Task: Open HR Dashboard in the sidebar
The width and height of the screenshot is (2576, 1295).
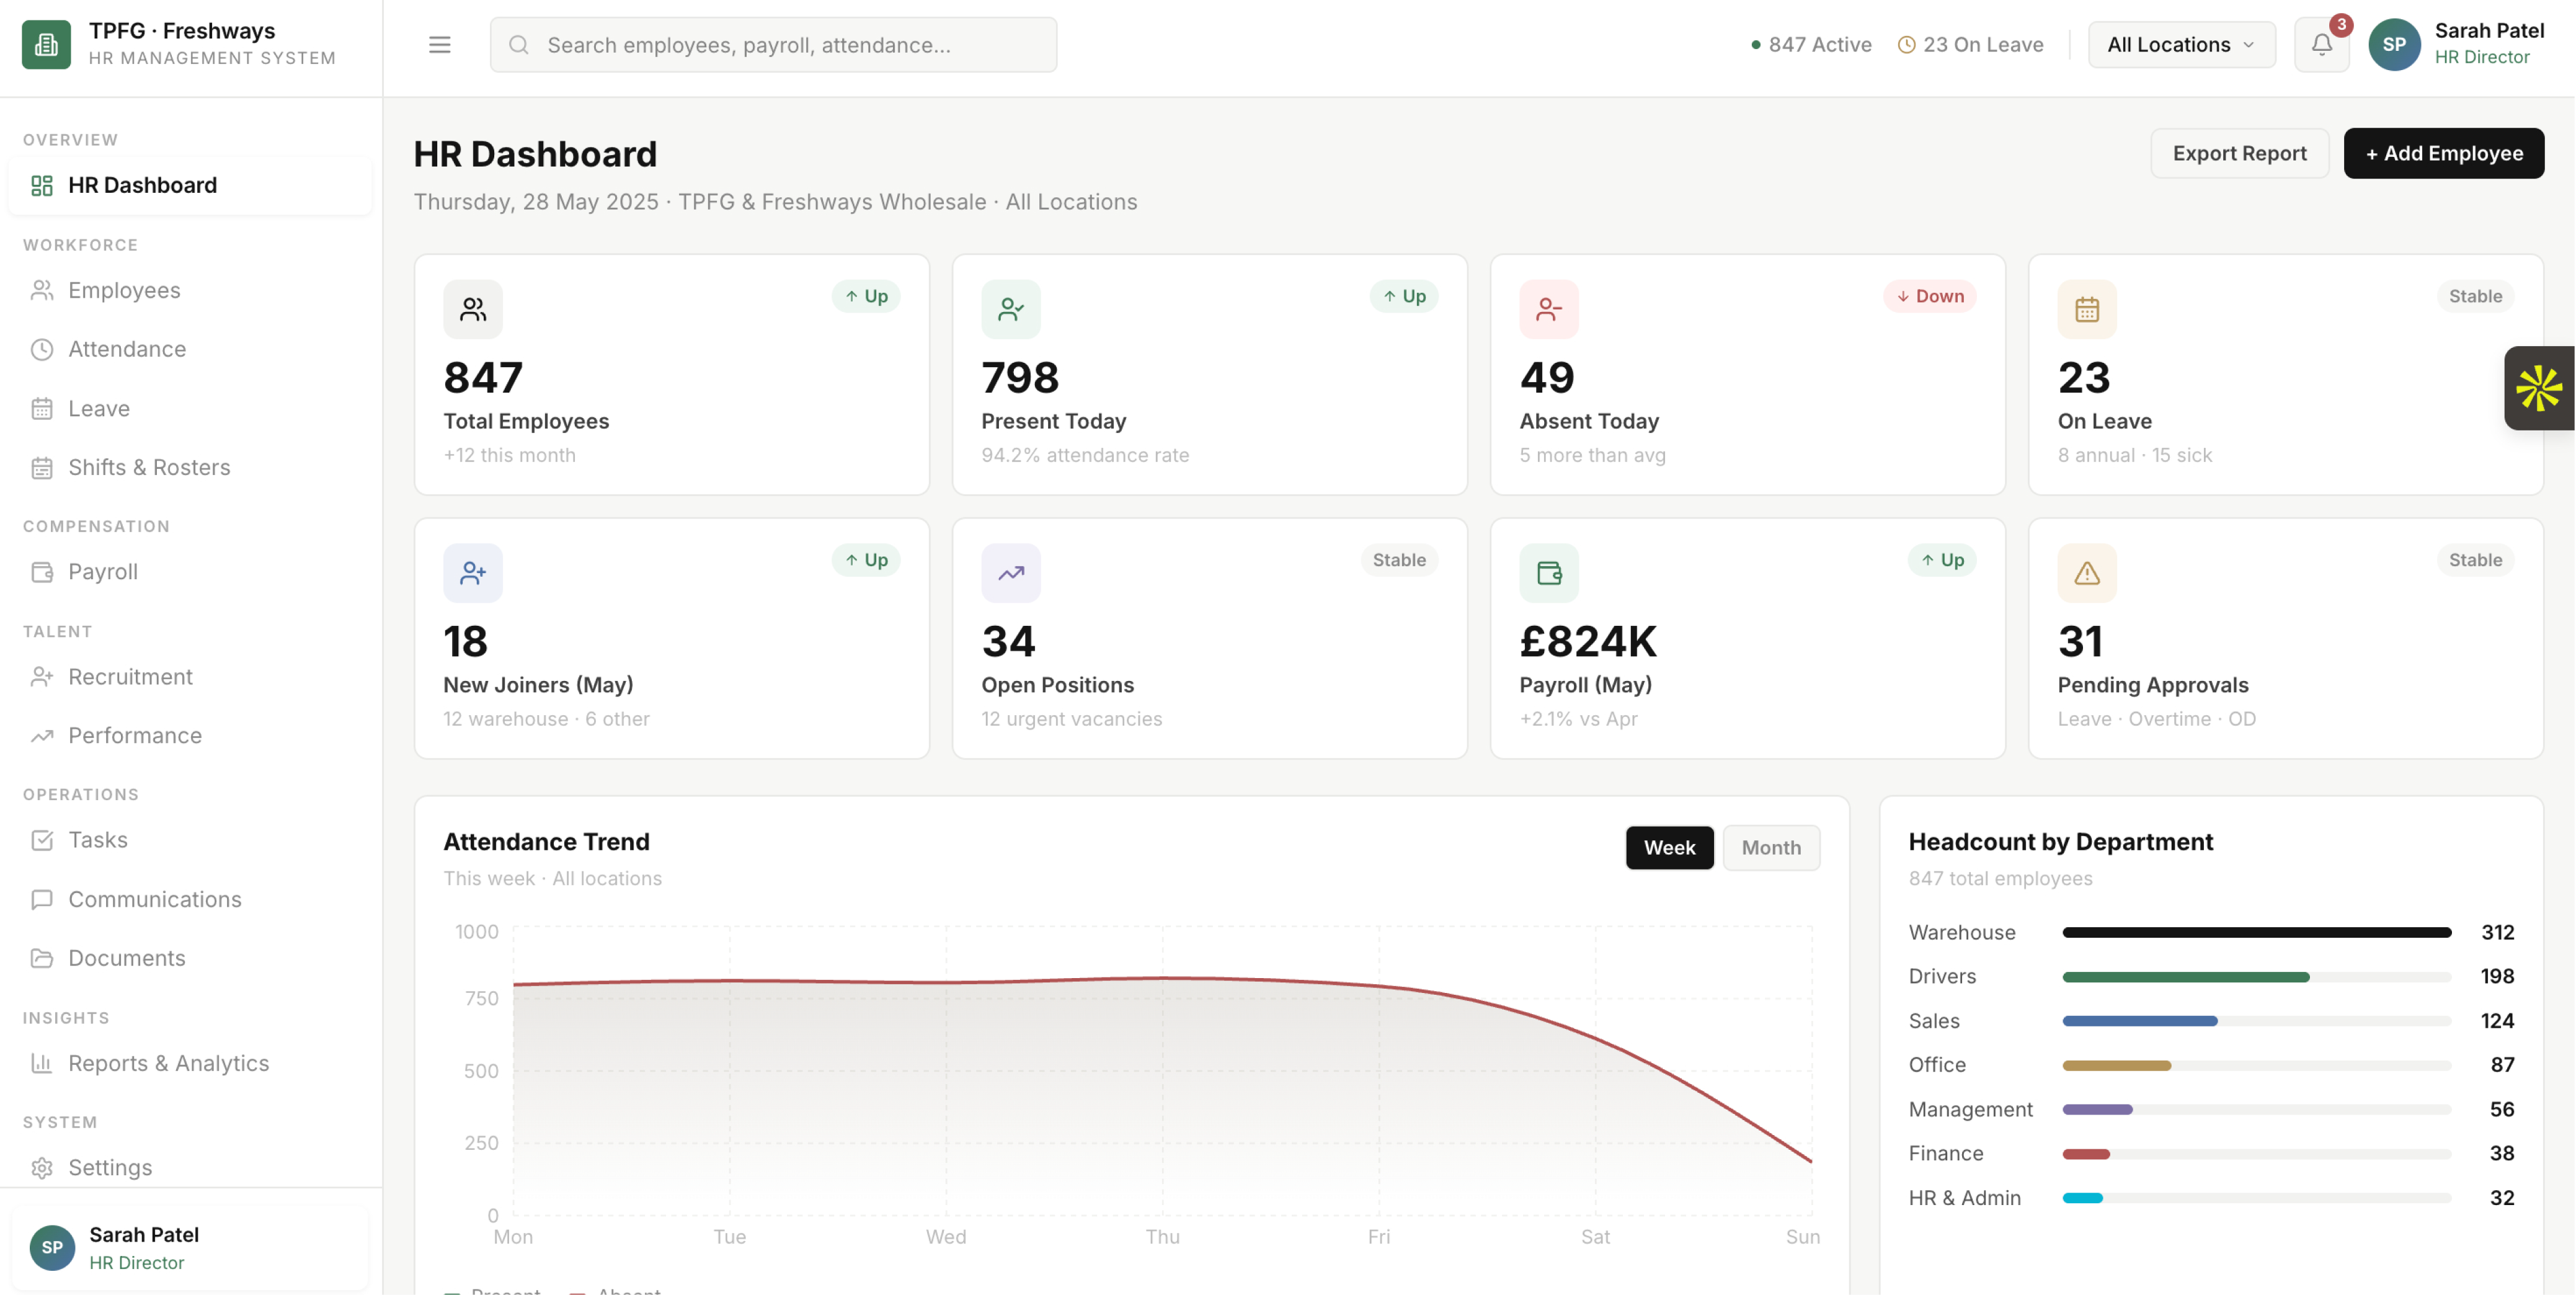Action: 190,185
